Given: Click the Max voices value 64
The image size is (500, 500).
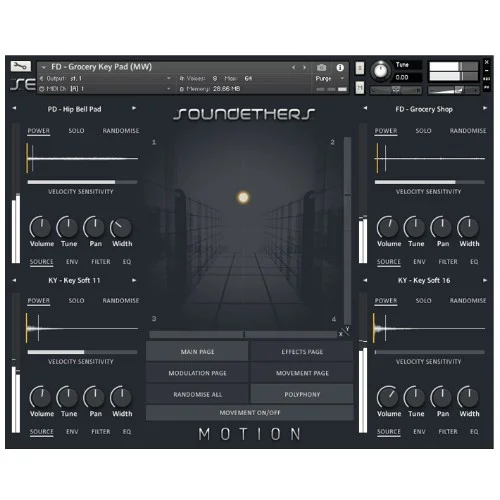Looking at the screenshot, I should (x=248, y=78).
